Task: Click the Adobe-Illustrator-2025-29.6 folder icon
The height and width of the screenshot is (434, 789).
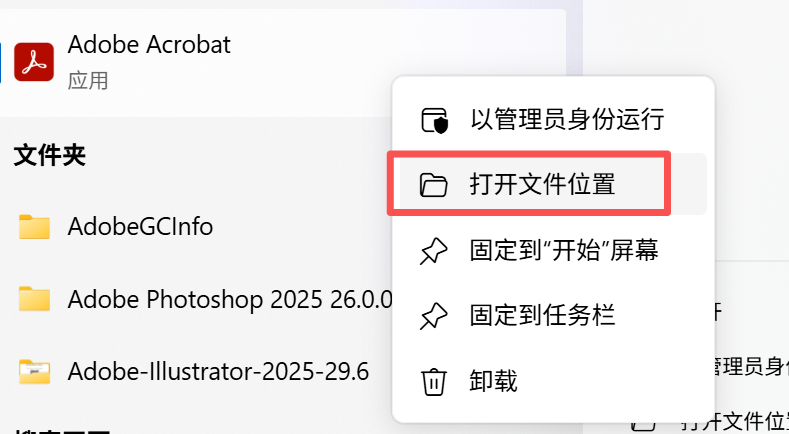Action: tap(34, 372)
